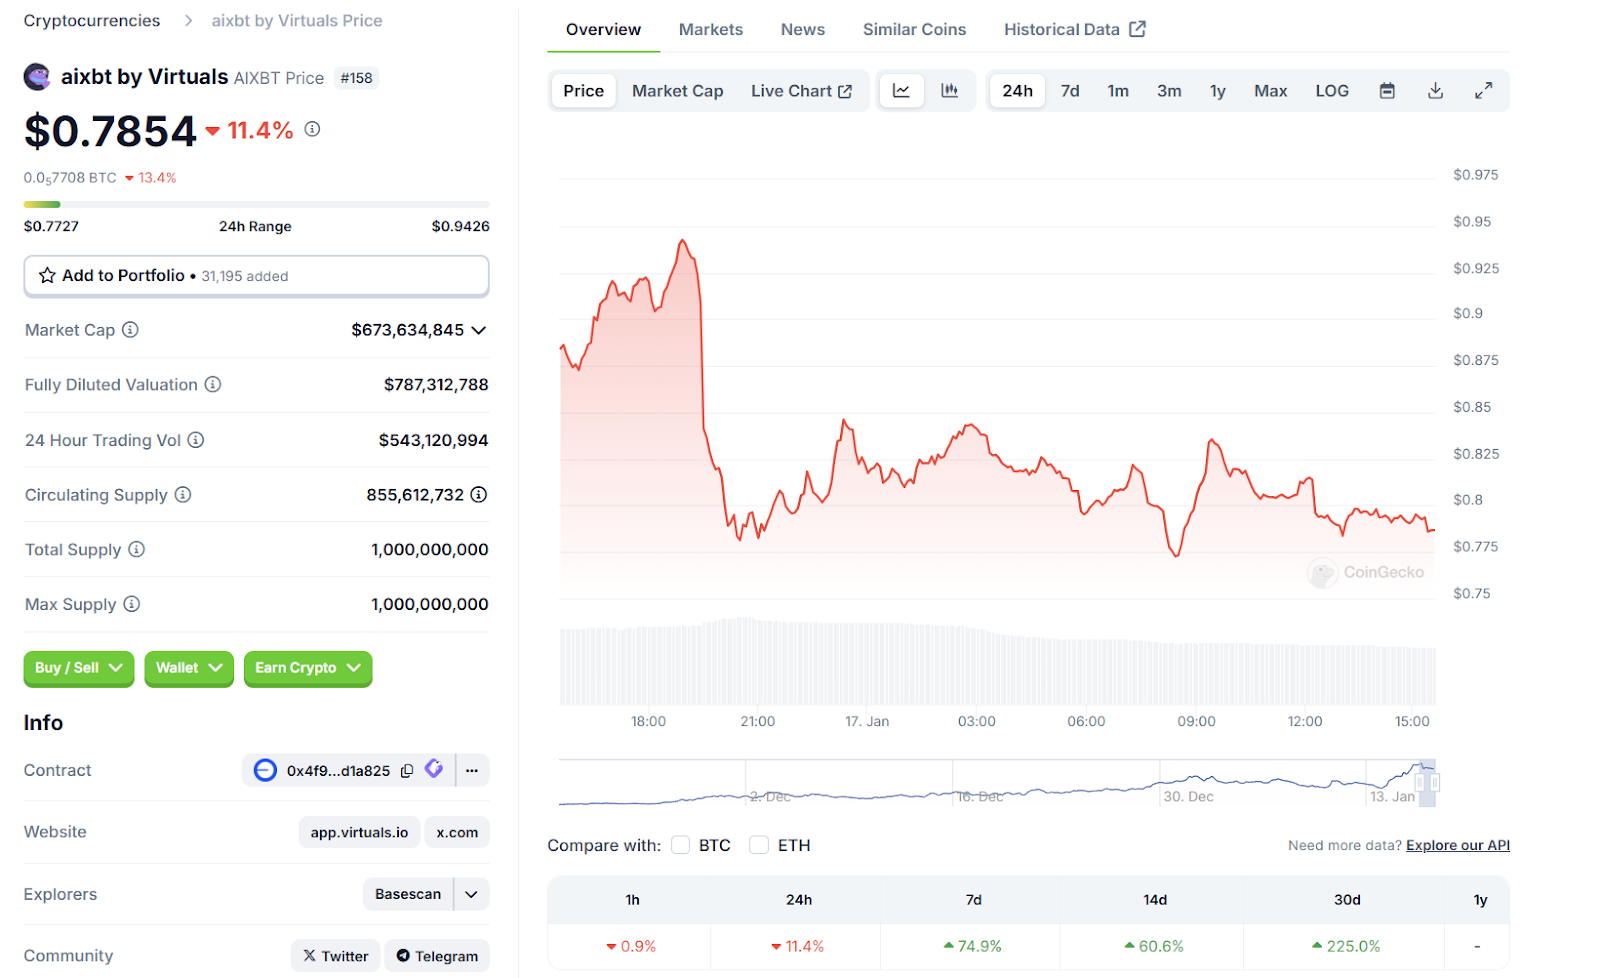Click the Max Supply info icon

pos(132,604)
